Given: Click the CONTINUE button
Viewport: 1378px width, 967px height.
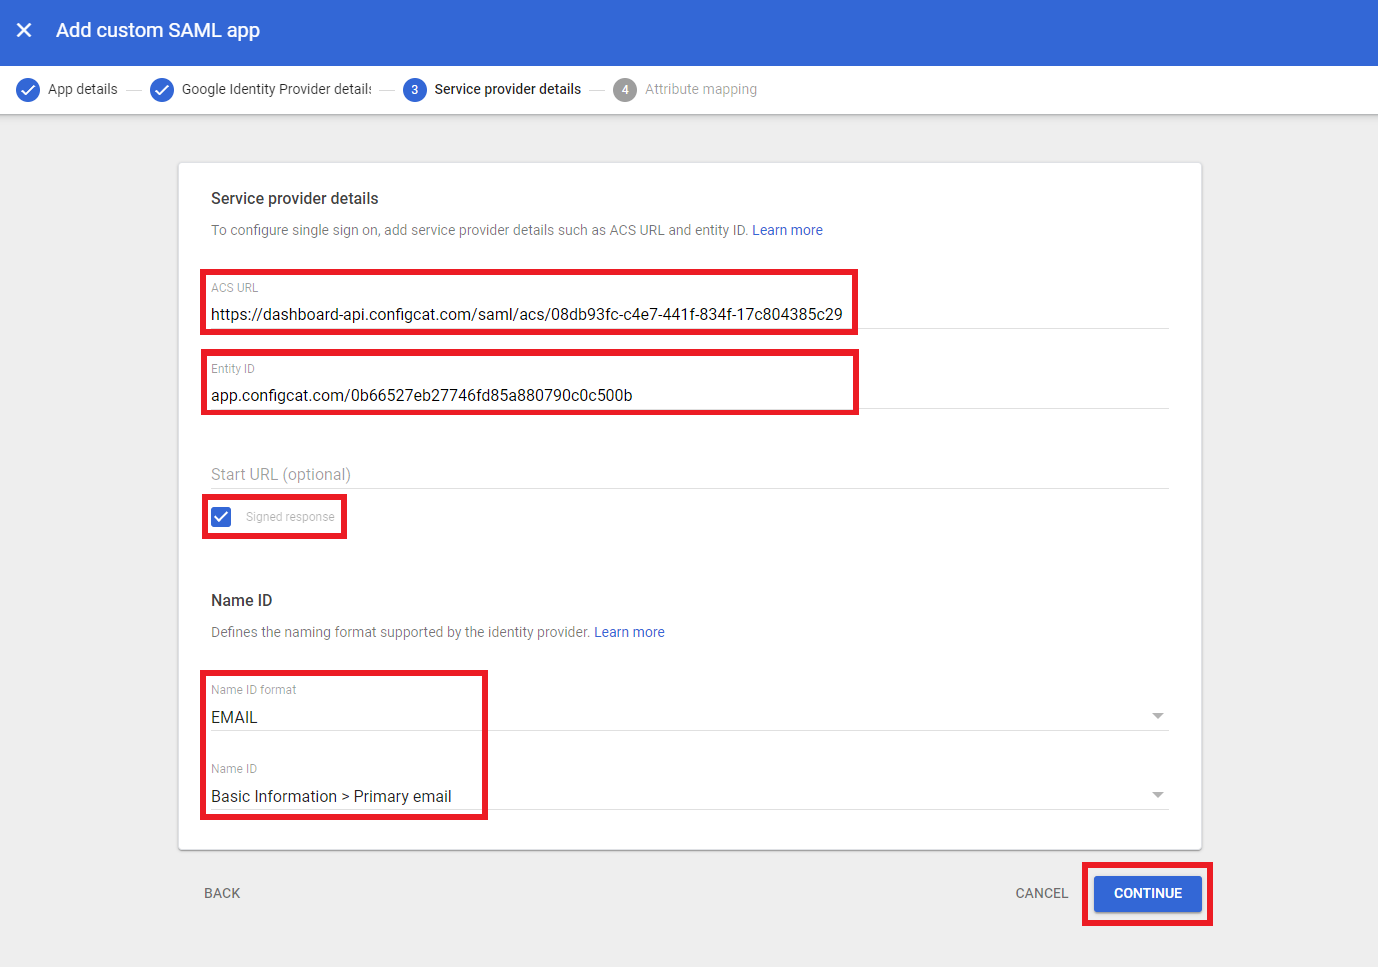Looking at the screenshot, I should point(1146,893).
